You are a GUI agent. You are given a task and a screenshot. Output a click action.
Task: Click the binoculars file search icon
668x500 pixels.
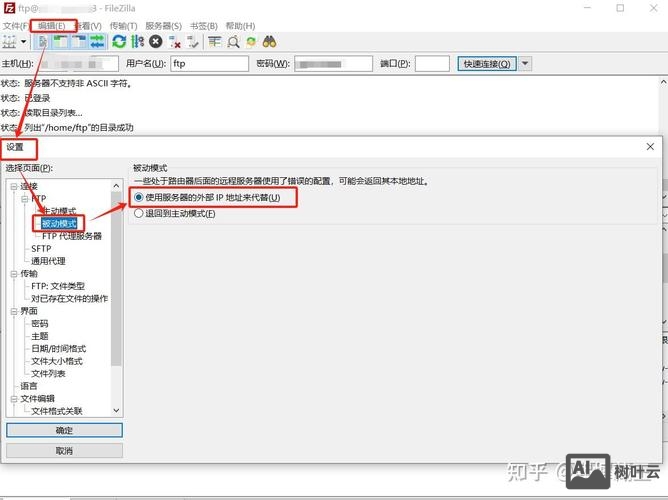click(x=269, y=42)
